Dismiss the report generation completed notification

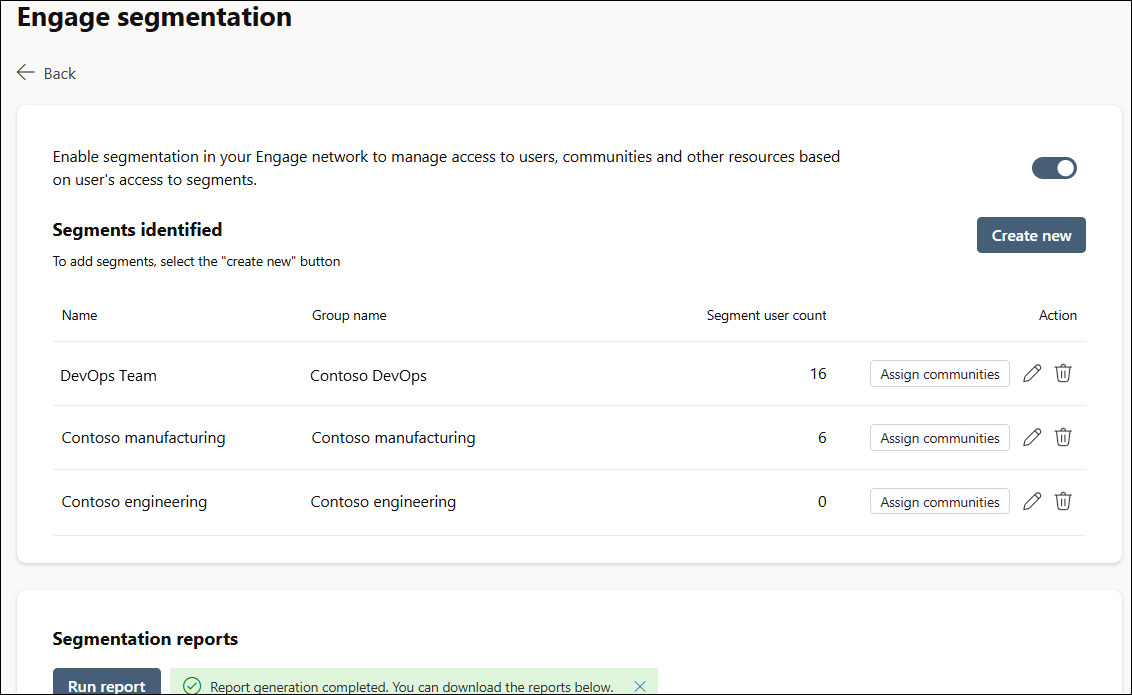(x=640, y=686)
